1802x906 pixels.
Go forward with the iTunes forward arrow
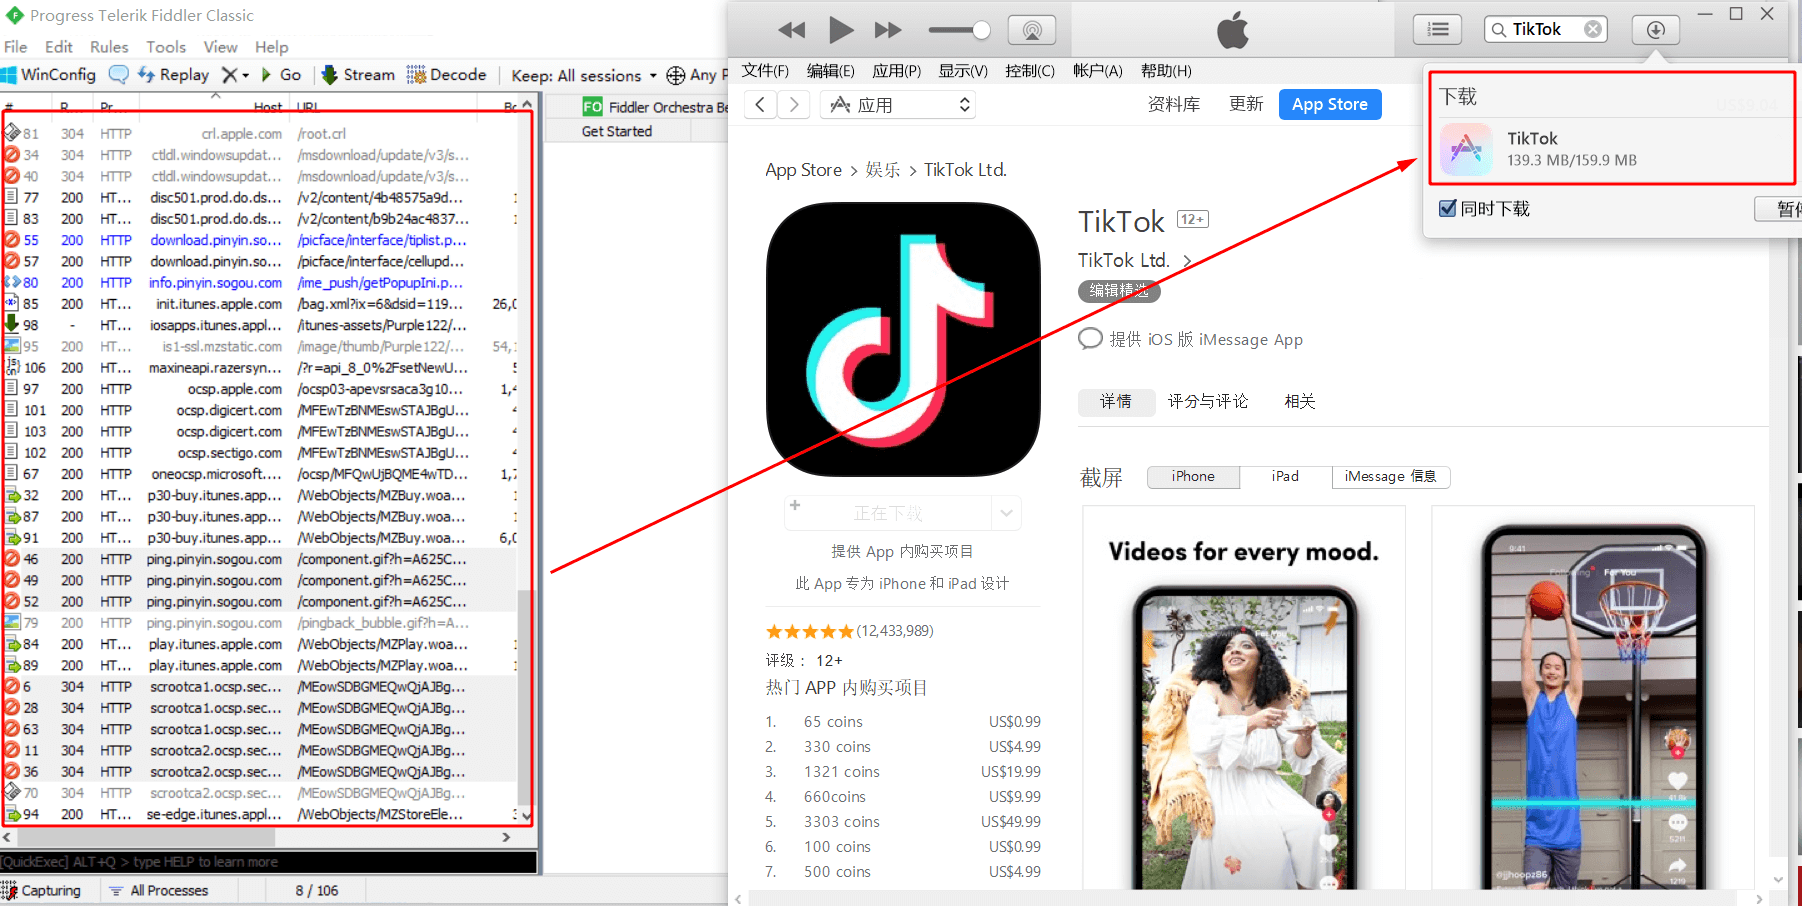click(x=794, y=105)
